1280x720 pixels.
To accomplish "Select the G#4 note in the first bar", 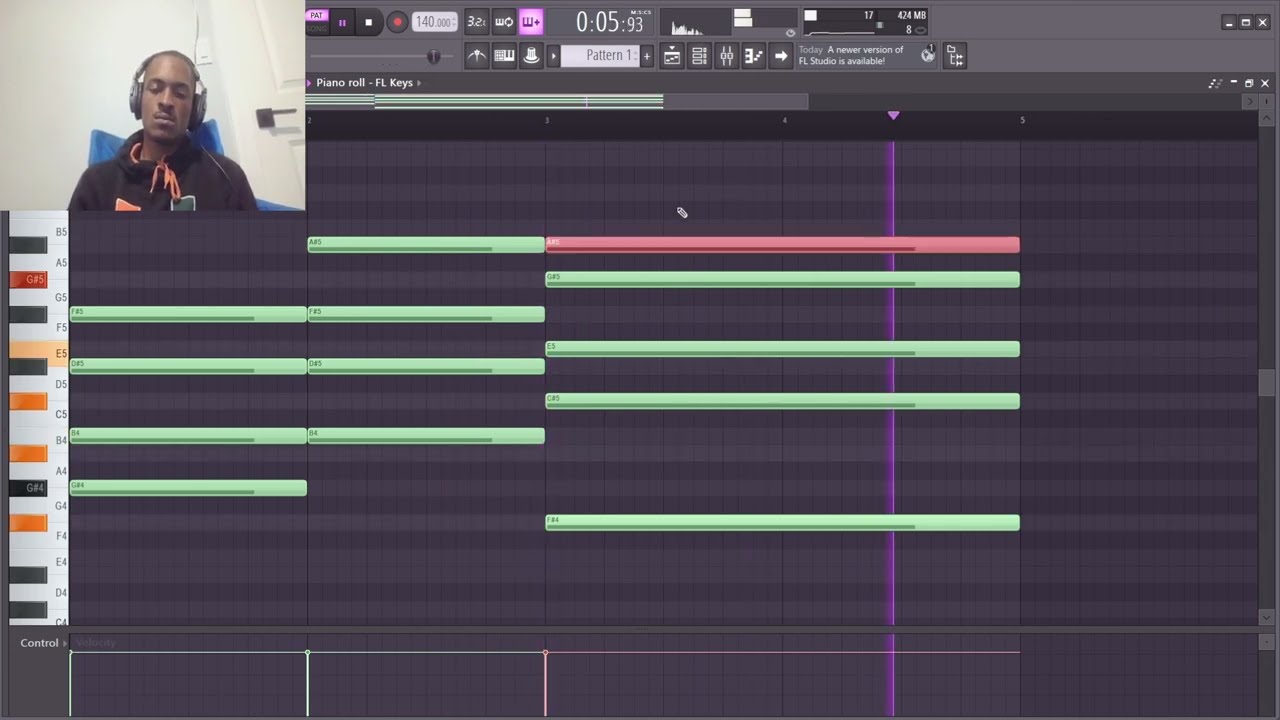I will point(188,488).
